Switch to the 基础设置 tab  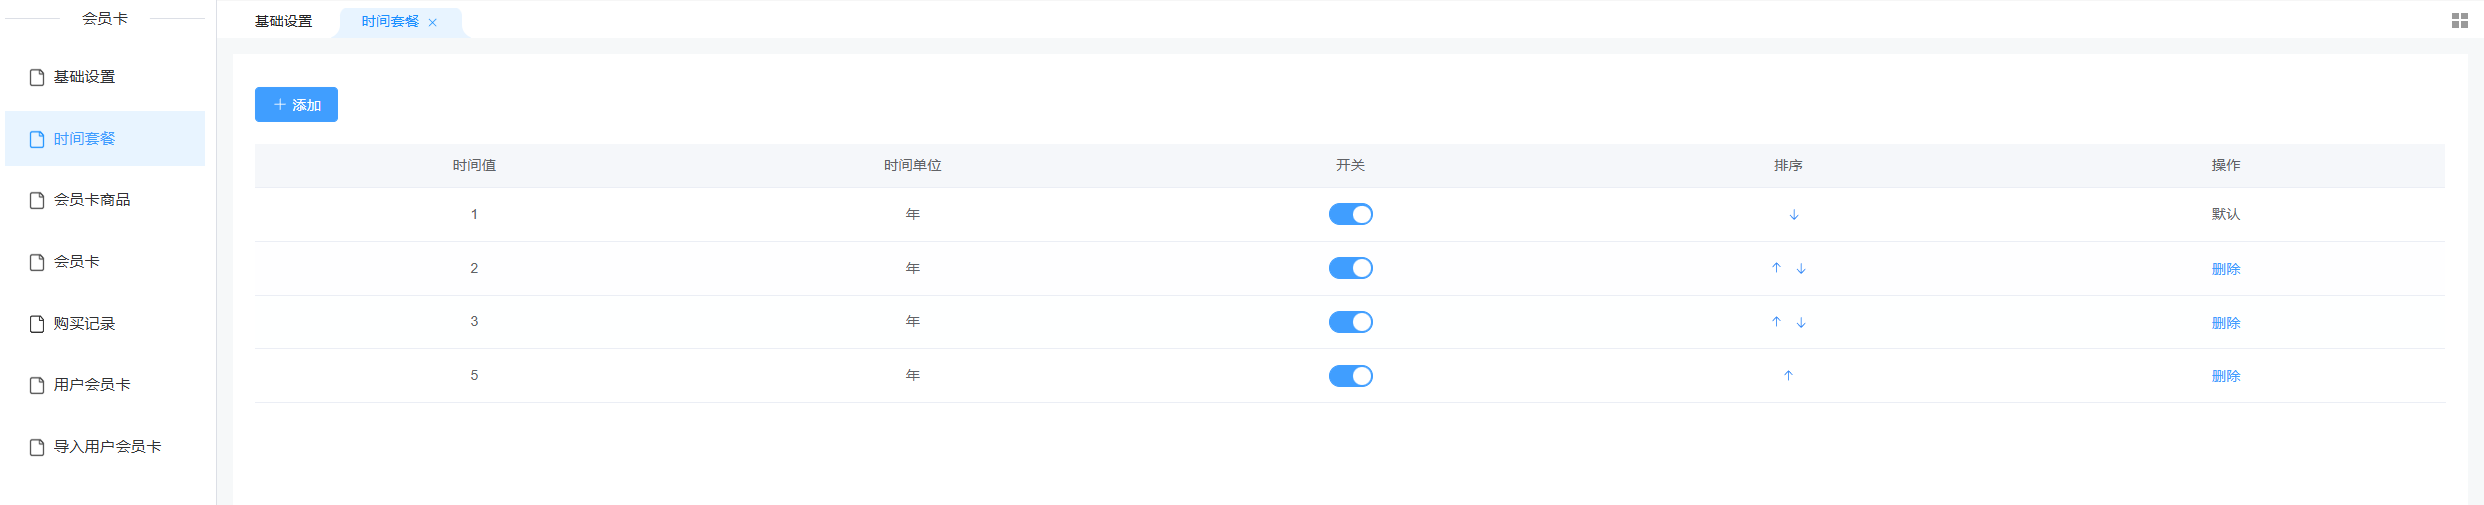[x=284, y=21]
